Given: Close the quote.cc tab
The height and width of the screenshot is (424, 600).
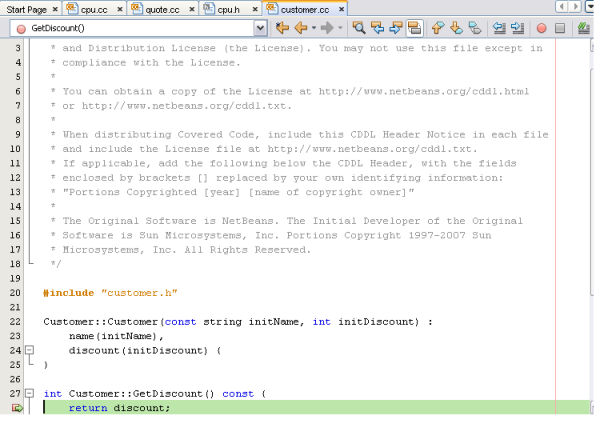Looking at the screenshot, I should tap(192, 9).
